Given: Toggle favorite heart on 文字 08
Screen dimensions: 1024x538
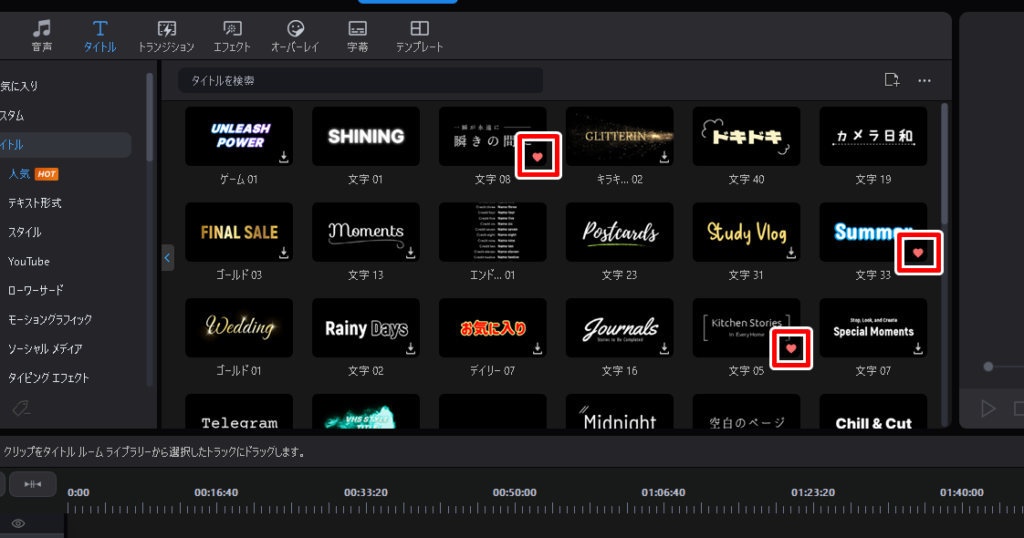Looking at the screenshot, I should coord(538,157).
